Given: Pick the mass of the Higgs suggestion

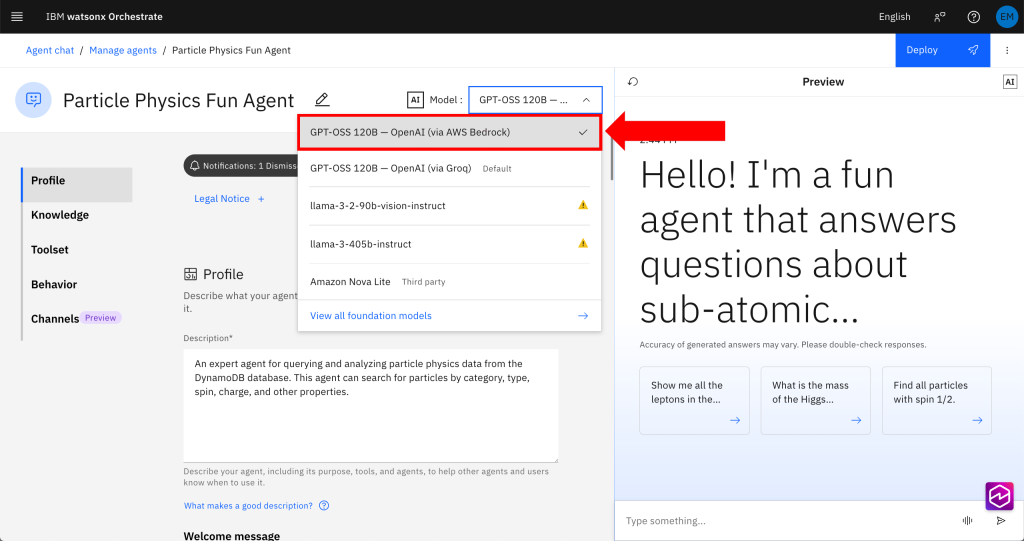Looking at the screenshot, I should 815,401.
